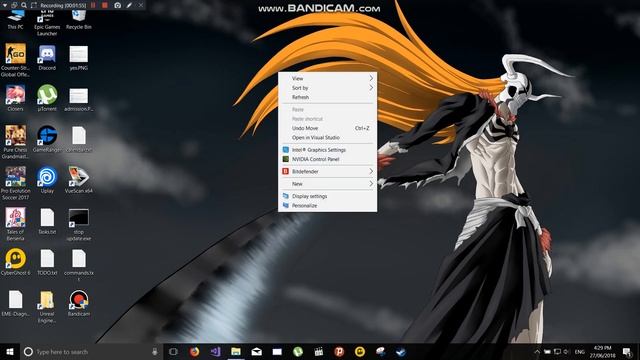Open NVIDIA Control Panel from context menu
640x360 pixels.
pos(327,159)
